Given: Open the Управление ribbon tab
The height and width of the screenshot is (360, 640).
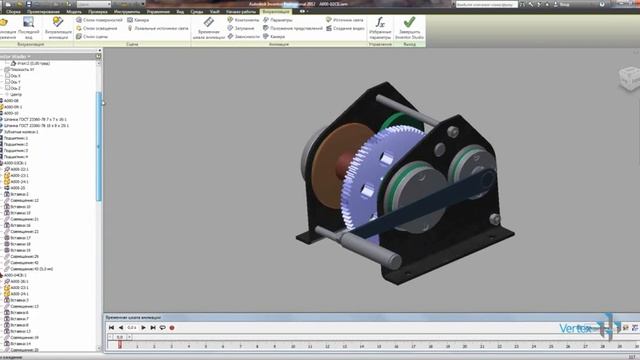Looking at the screenshot, I should [x=158, y=12].
